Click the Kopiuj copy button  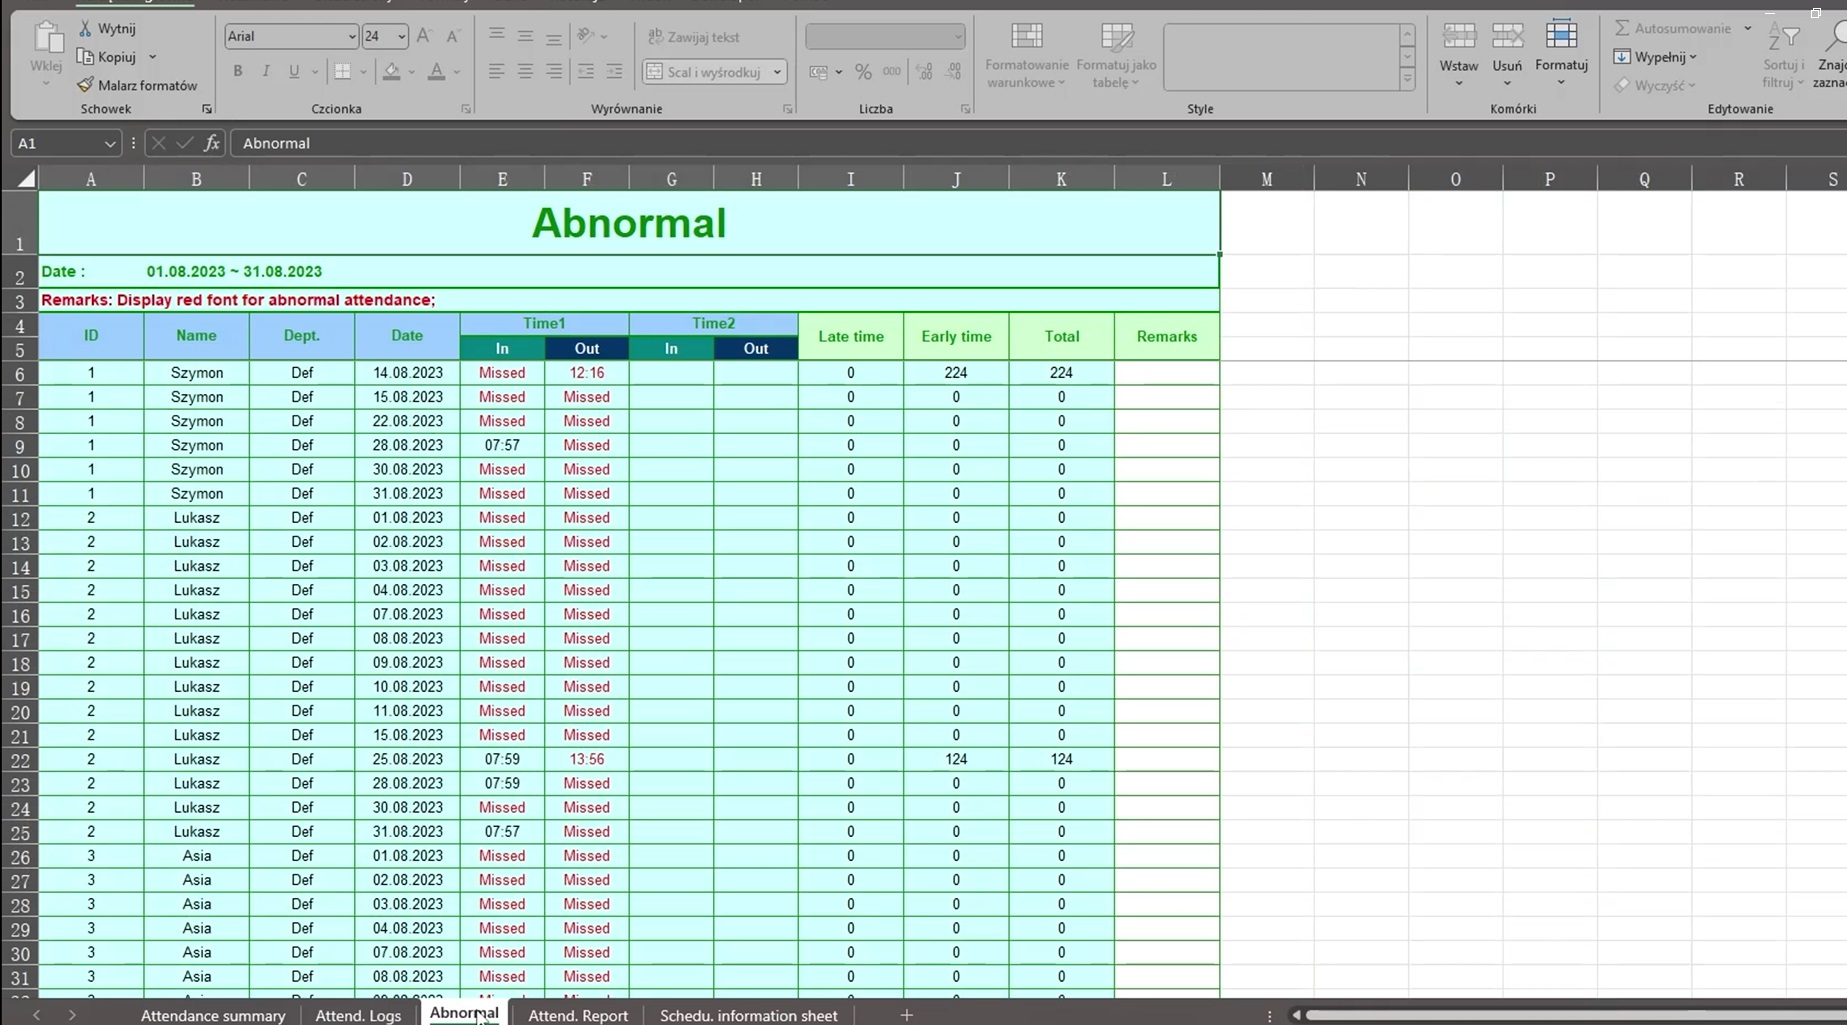click(107, 57)
